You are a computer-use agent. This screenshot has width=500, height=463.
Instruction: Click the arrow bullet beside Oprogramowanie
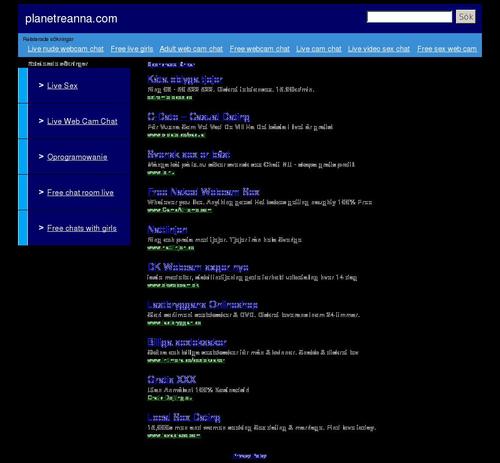(x=41, y=156)
